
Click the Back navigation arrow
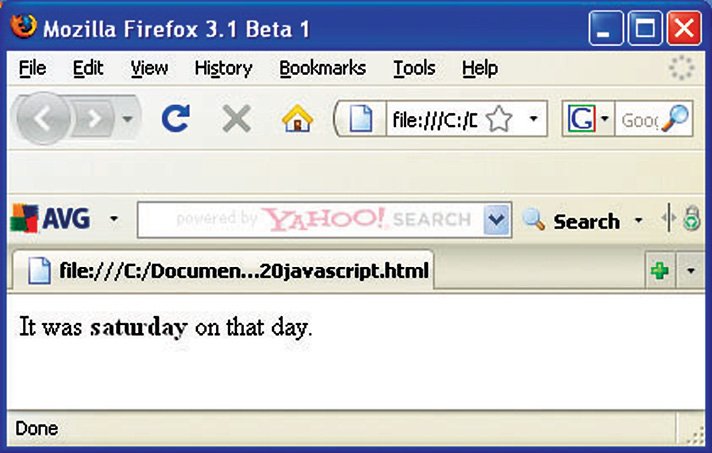click(43, 119)
